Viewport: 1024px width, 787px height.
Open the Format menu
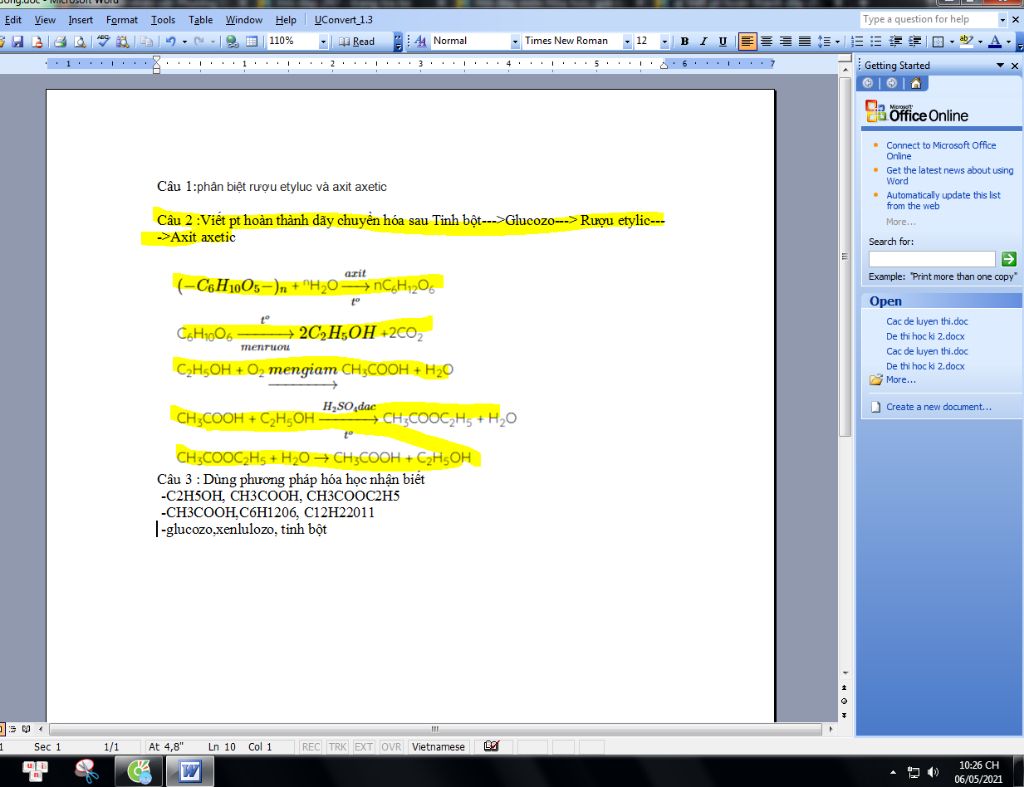click(121, 20)
